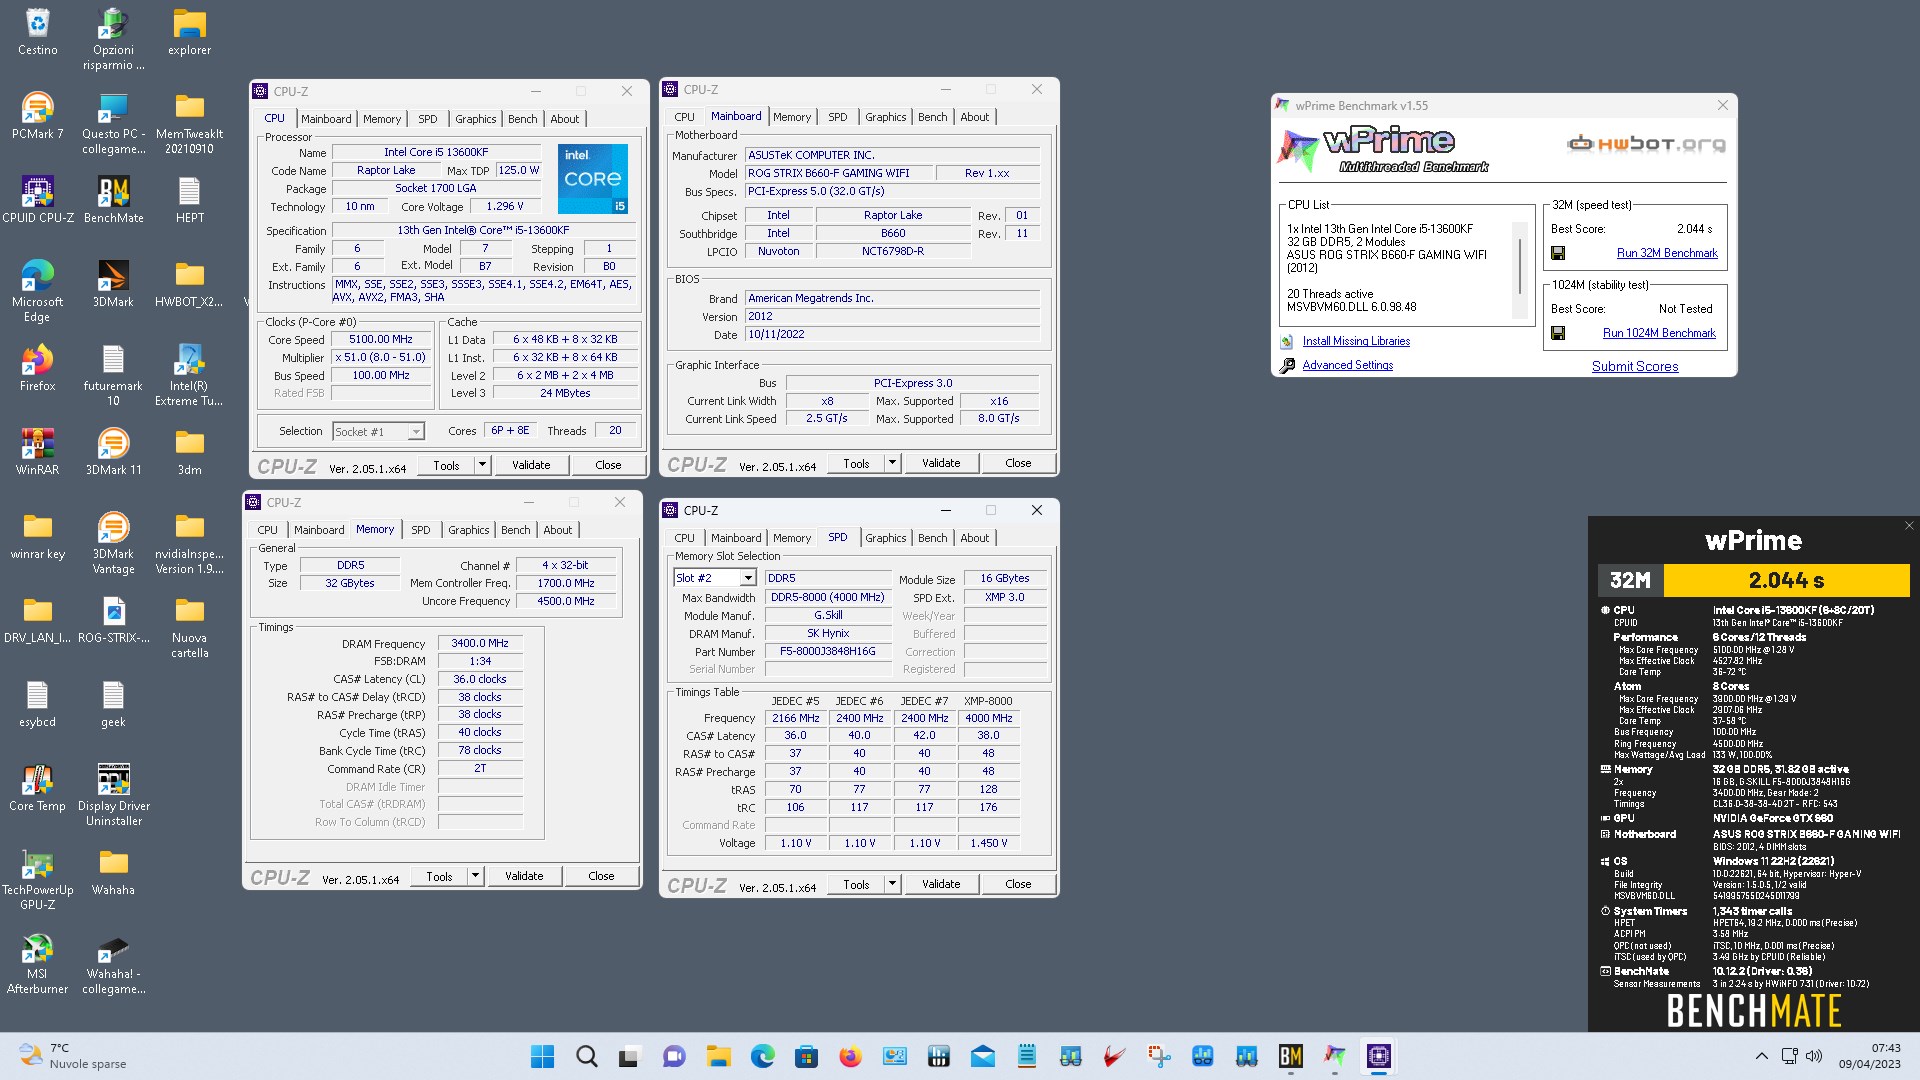The width and height of the screenshot is (1920, 1080).
Task: Open Tools dropdown arrow in SPD window
Action: coord(892,884)
